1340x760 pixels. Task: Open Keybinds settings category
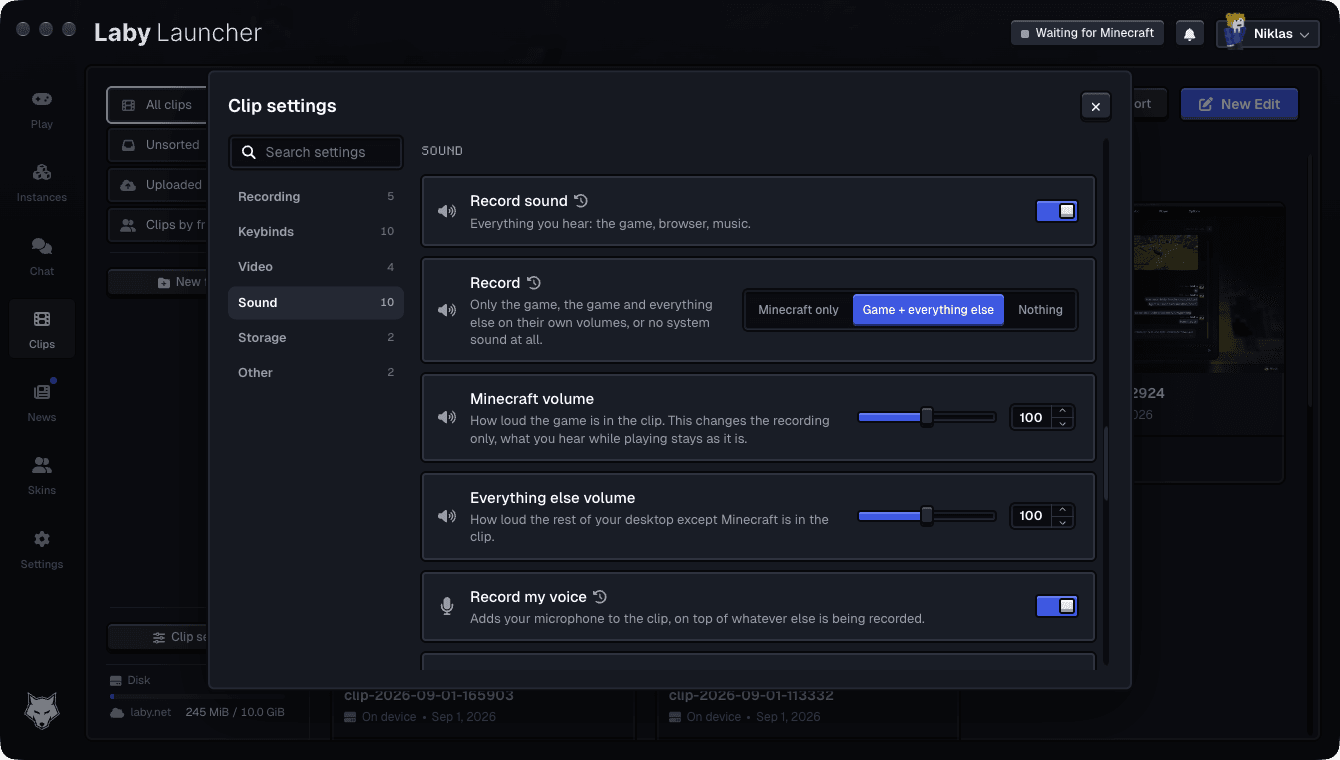point(316,232)
